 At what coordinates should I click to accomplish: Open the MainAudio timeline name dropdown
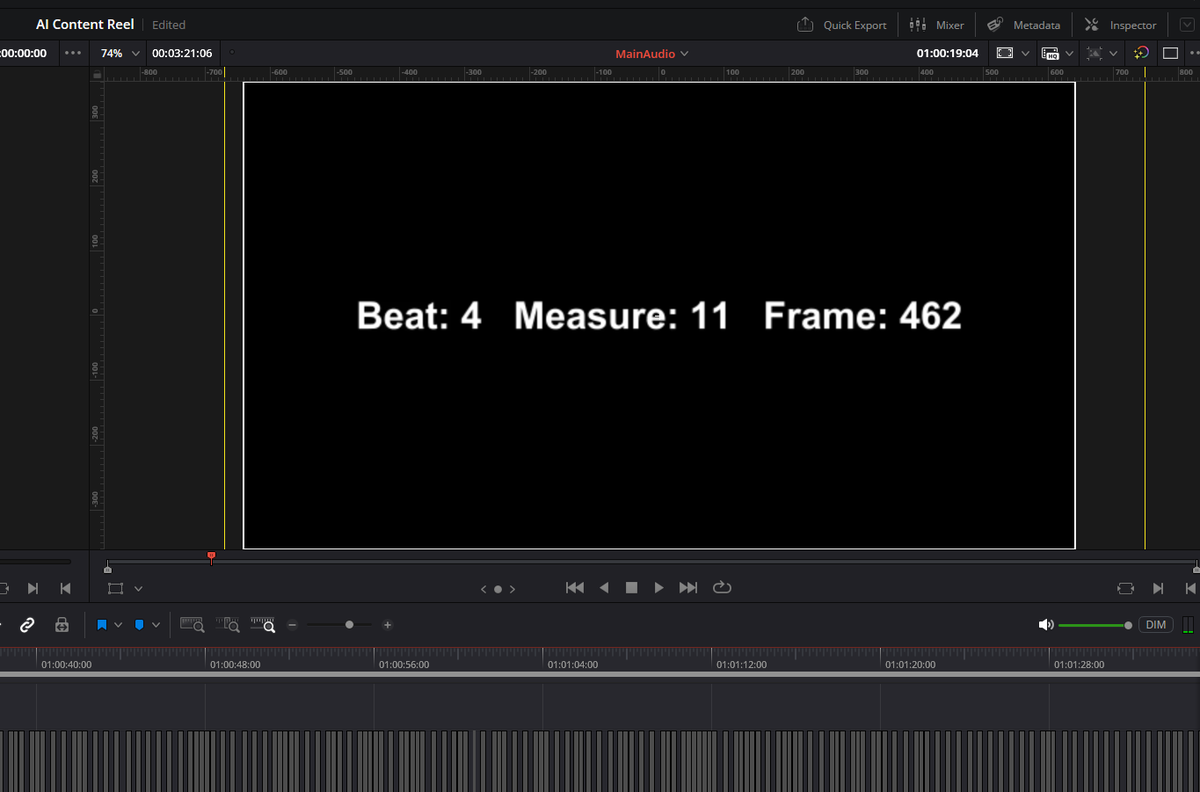(x=652, y=53)
